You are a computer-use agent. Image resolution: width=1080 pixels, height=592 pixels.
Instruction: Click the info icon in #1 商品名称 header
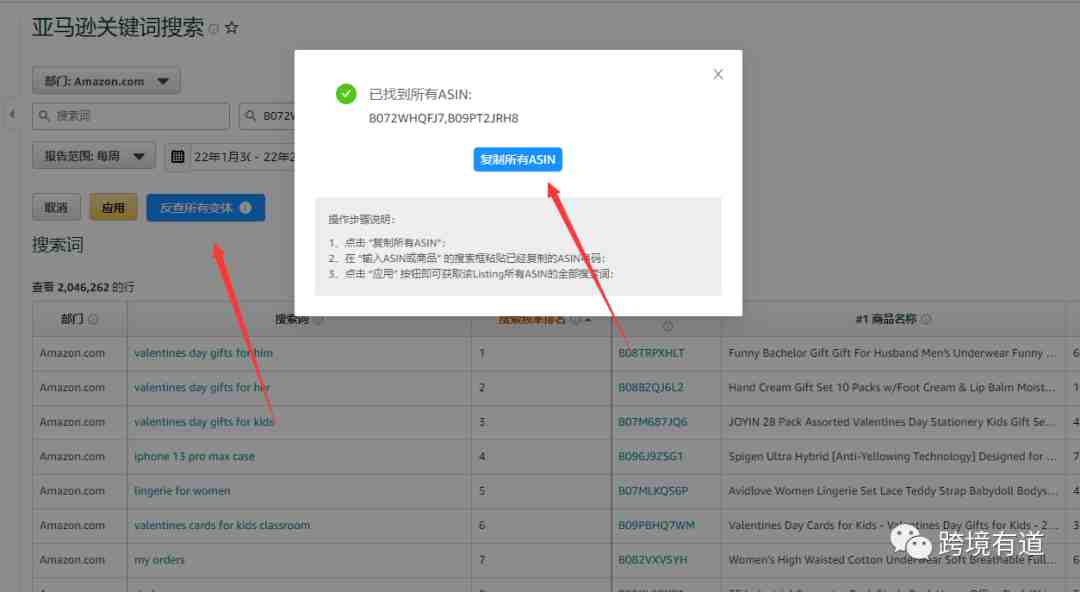926,319
